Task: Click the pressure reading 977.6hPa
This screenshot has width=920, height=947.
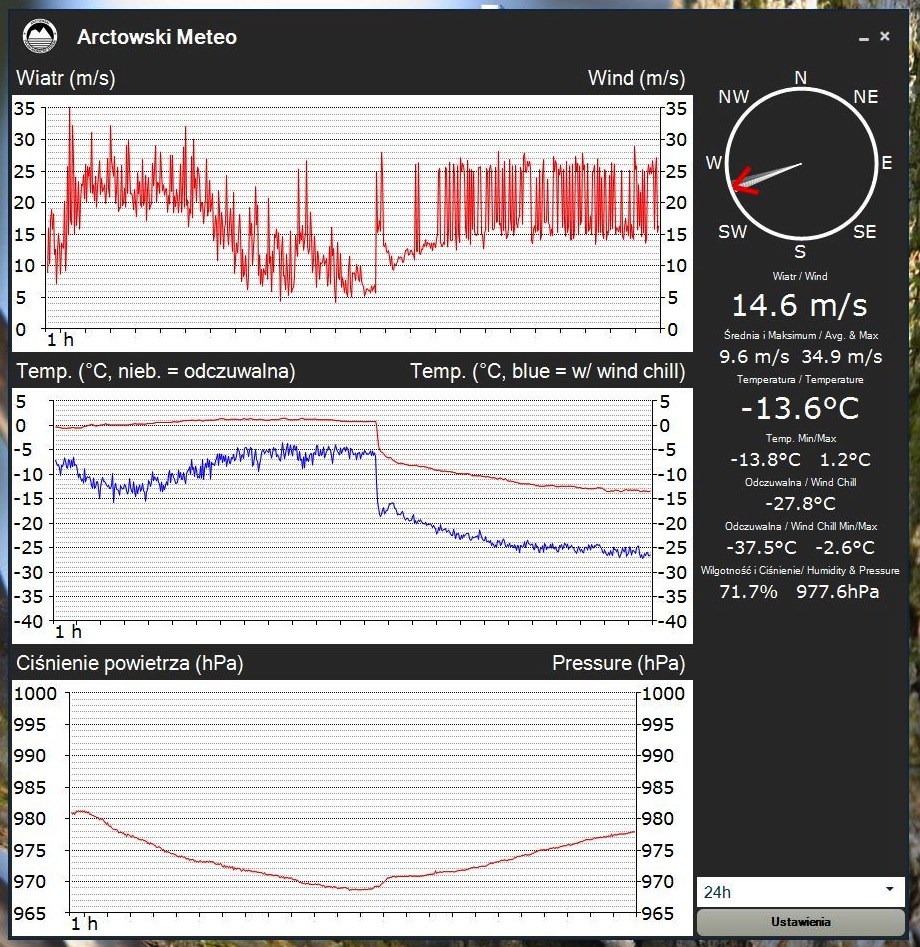Action: point(838,591)
